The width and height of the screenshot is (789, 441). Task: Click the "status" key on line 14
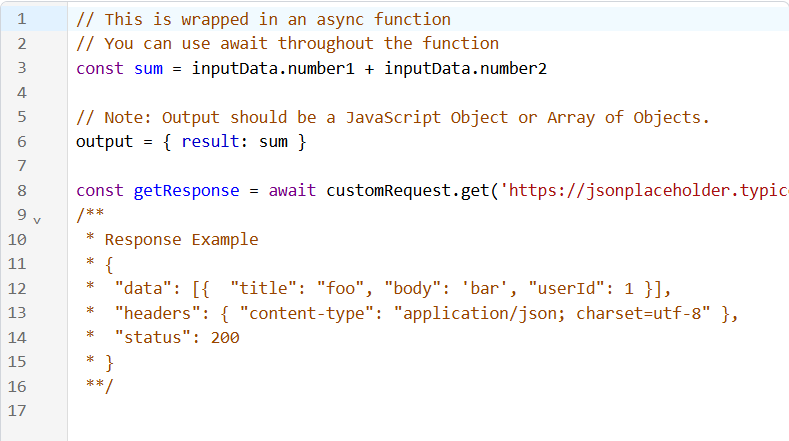point(153,338)
